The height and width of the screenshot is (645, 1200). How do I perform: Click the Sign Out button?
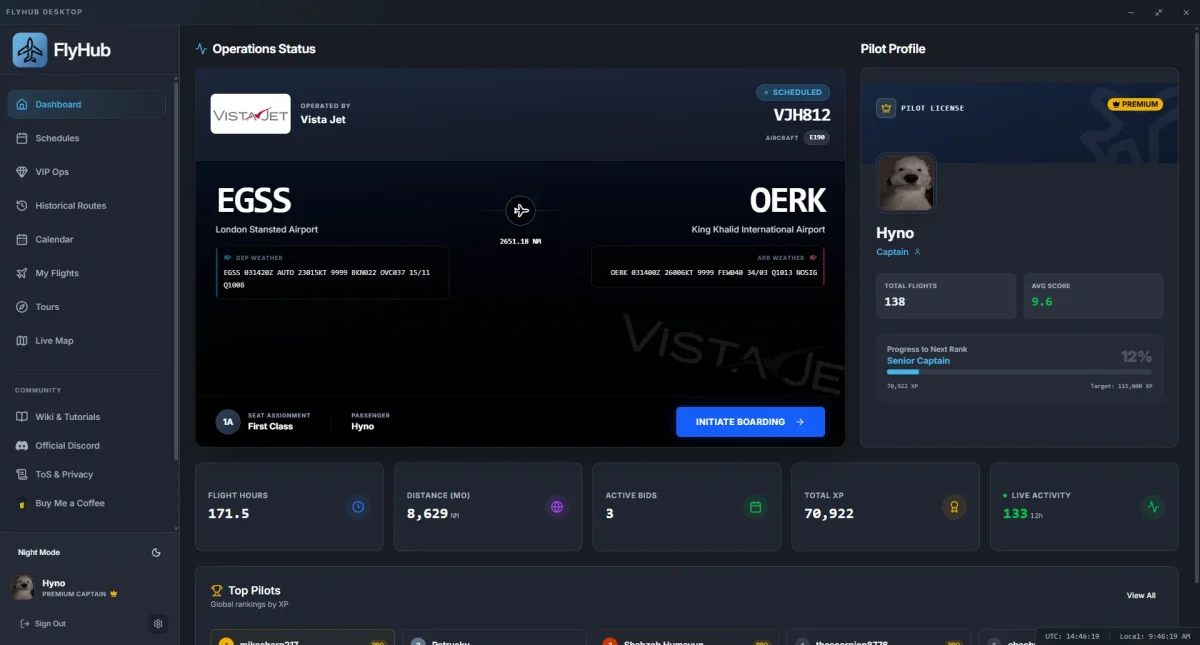(43, 624)
